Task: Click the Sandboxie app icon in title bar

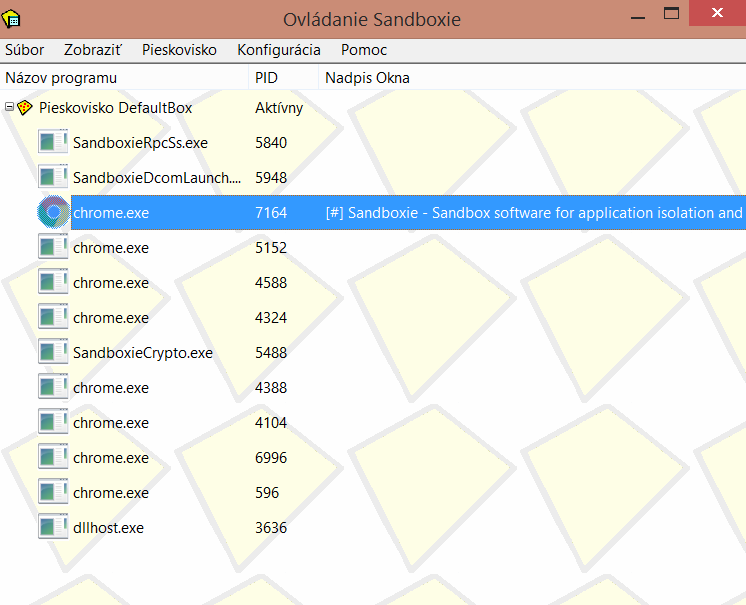Action: pyautogui.click(x=13, y=17)
